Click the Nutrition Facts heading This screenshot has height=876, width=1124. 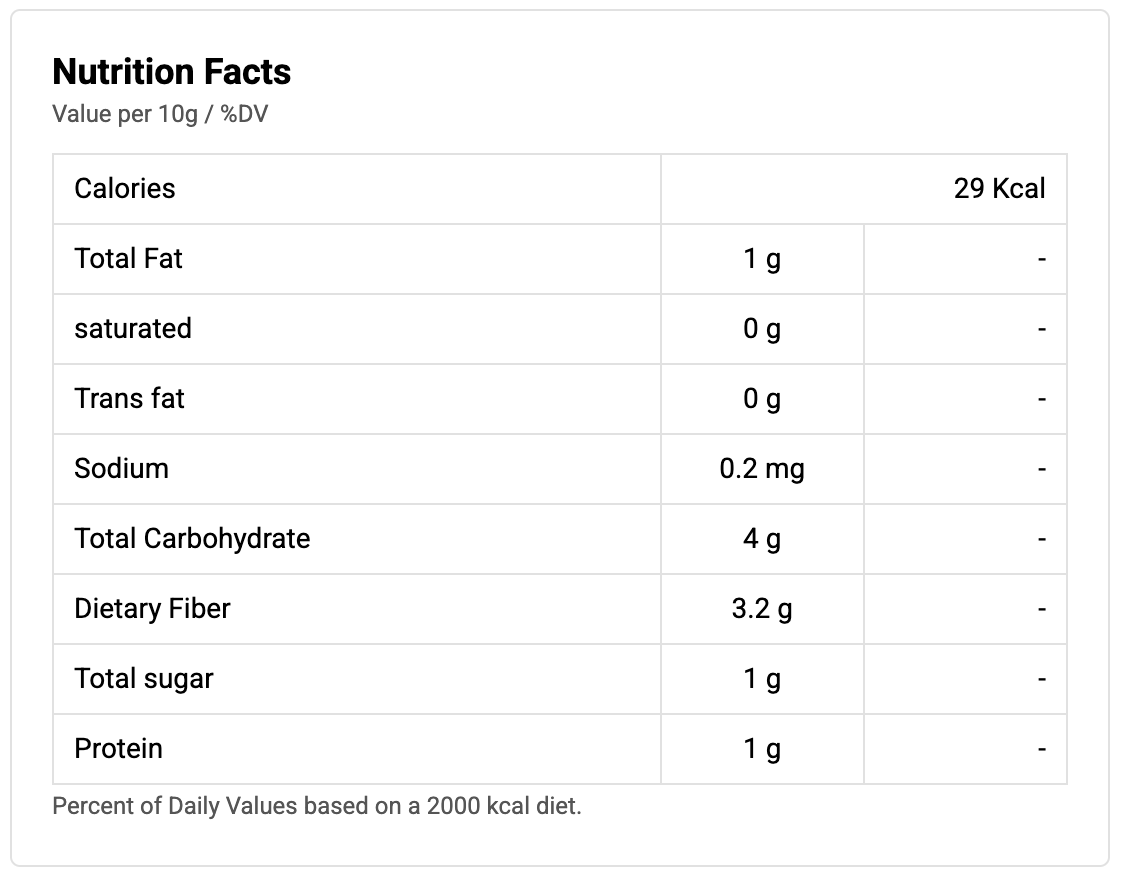click(x=171, y=72)
